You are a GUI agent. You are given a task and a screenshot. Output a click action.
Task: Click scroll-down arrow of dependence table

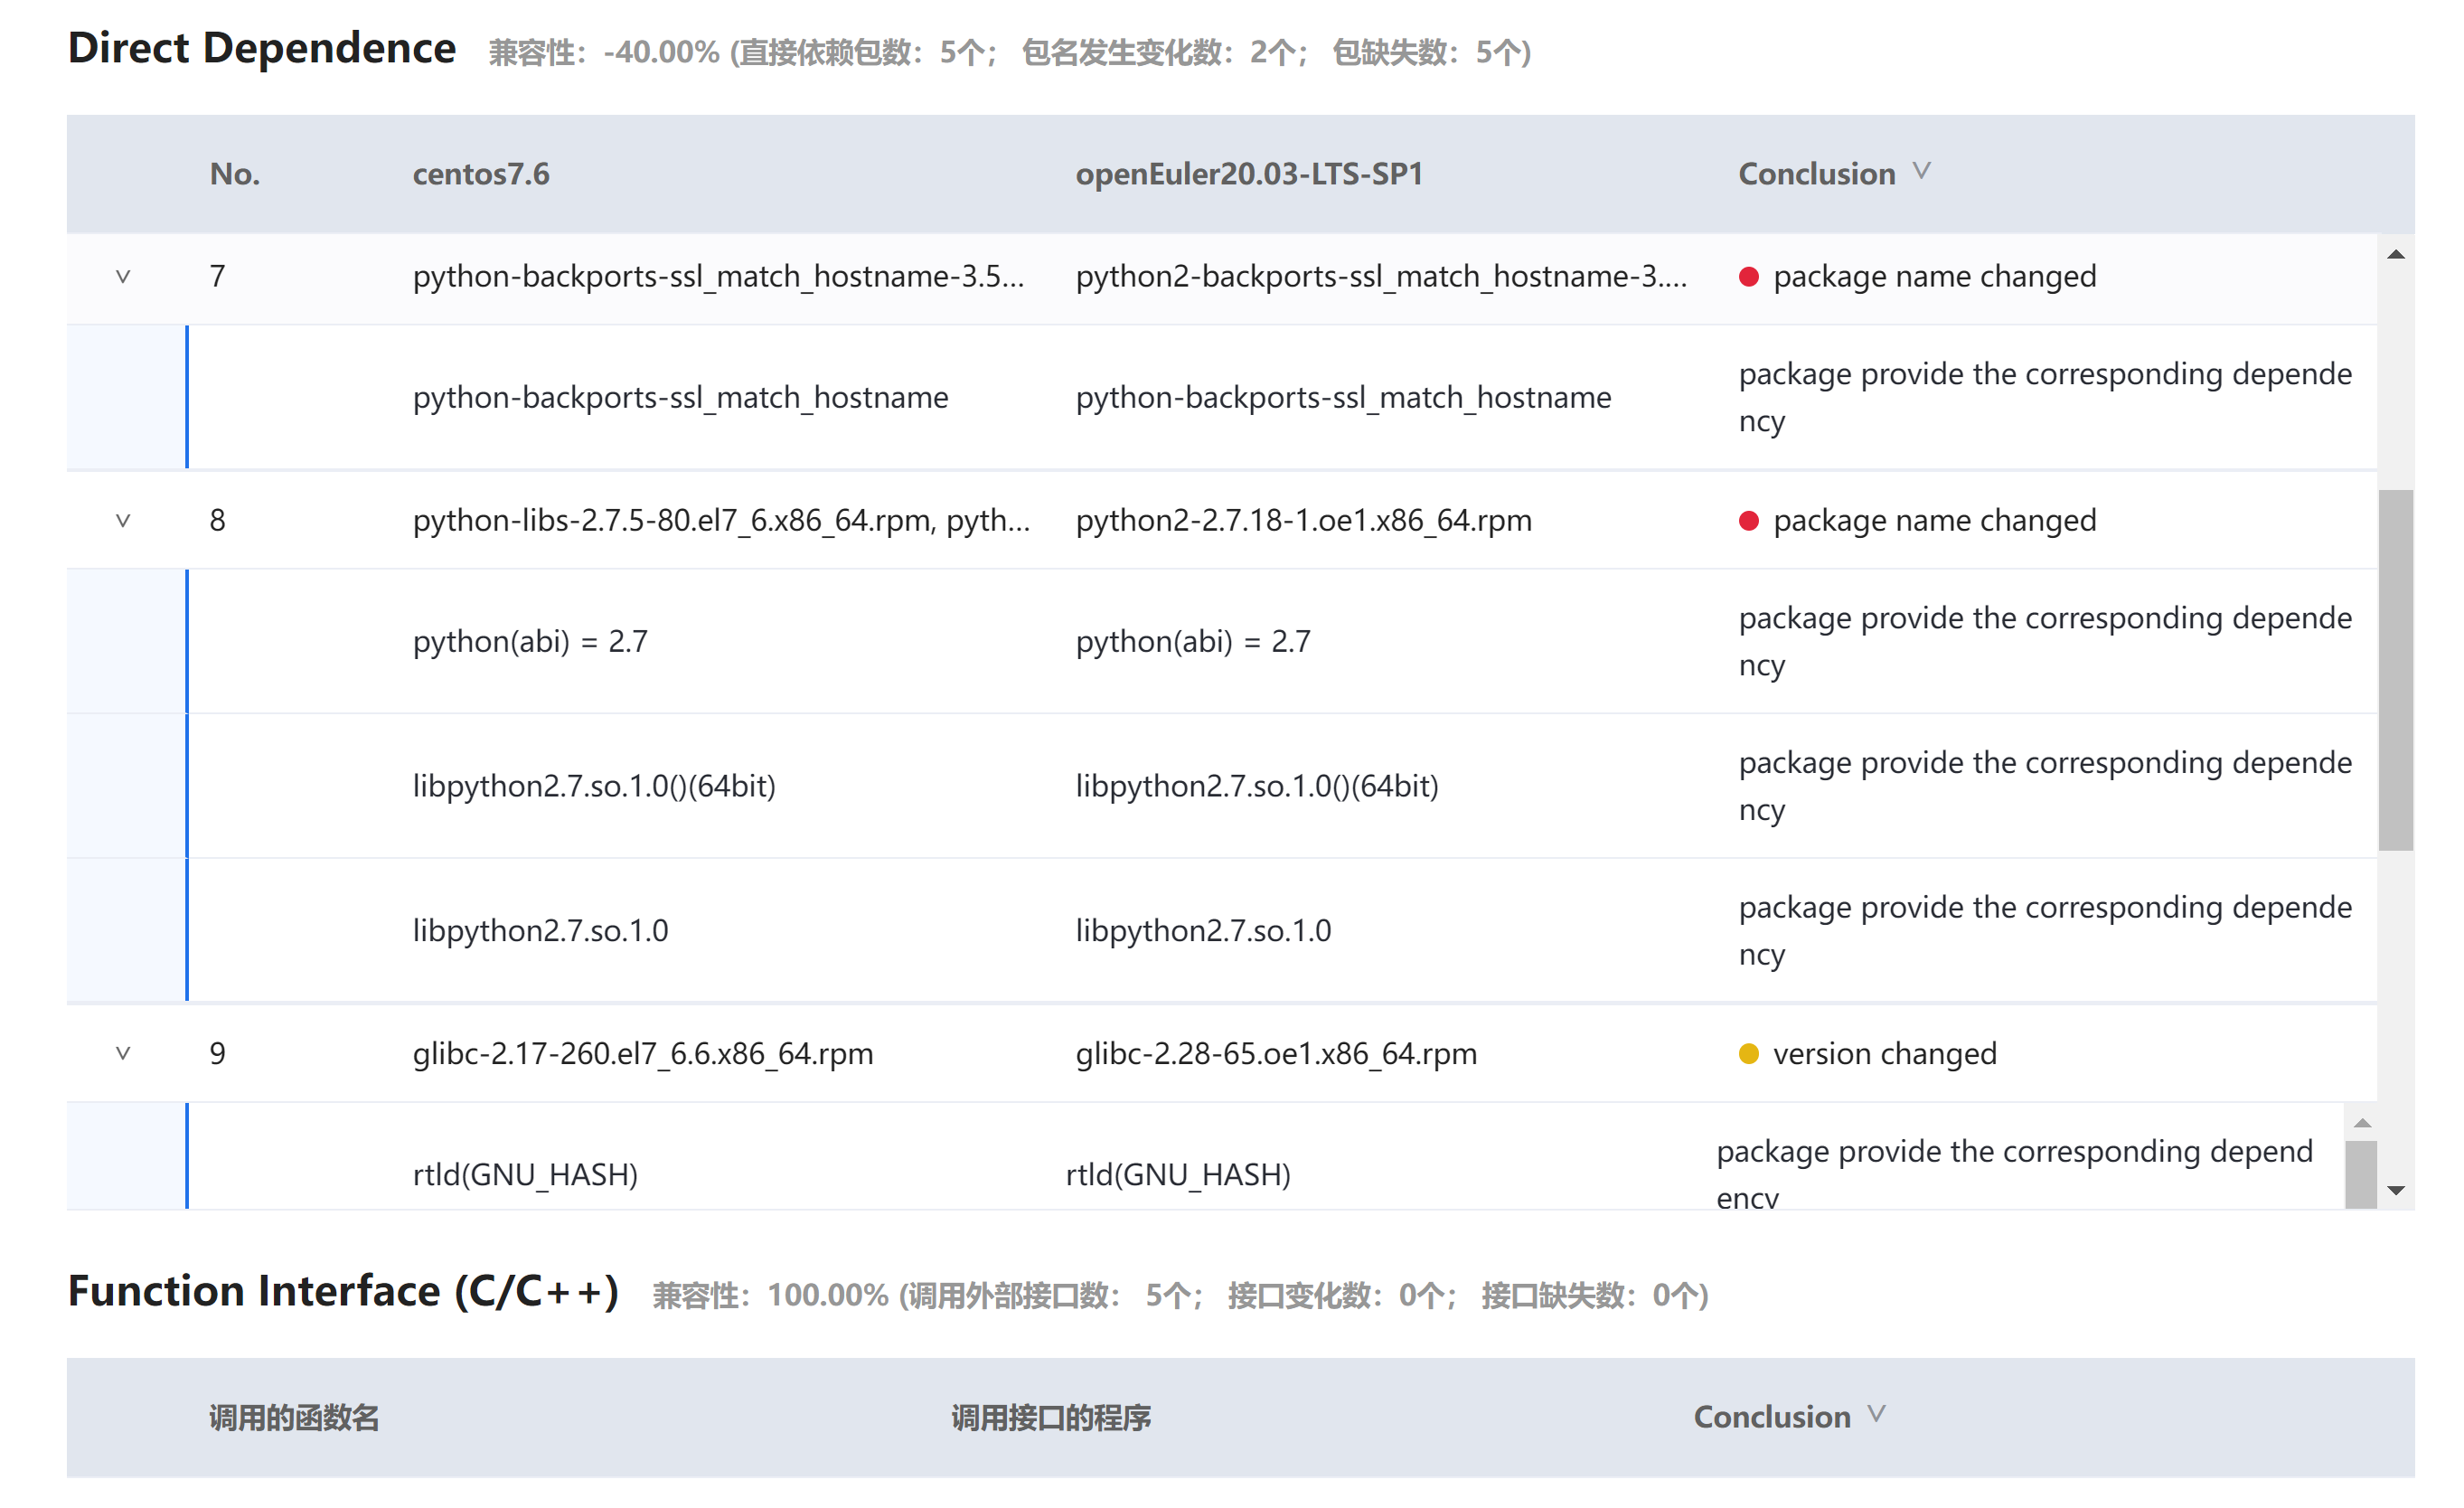(x=2395, y=1190)
